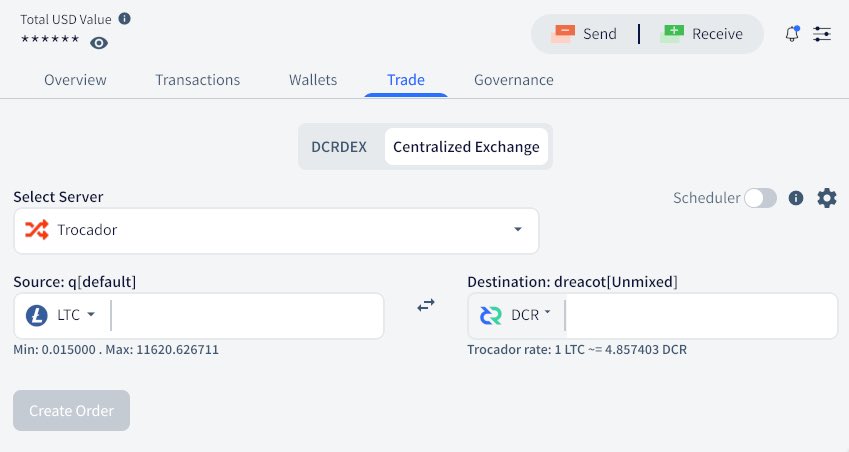Click the LTC source amount field
The image size is (849, 452).
tap(246, 316)
